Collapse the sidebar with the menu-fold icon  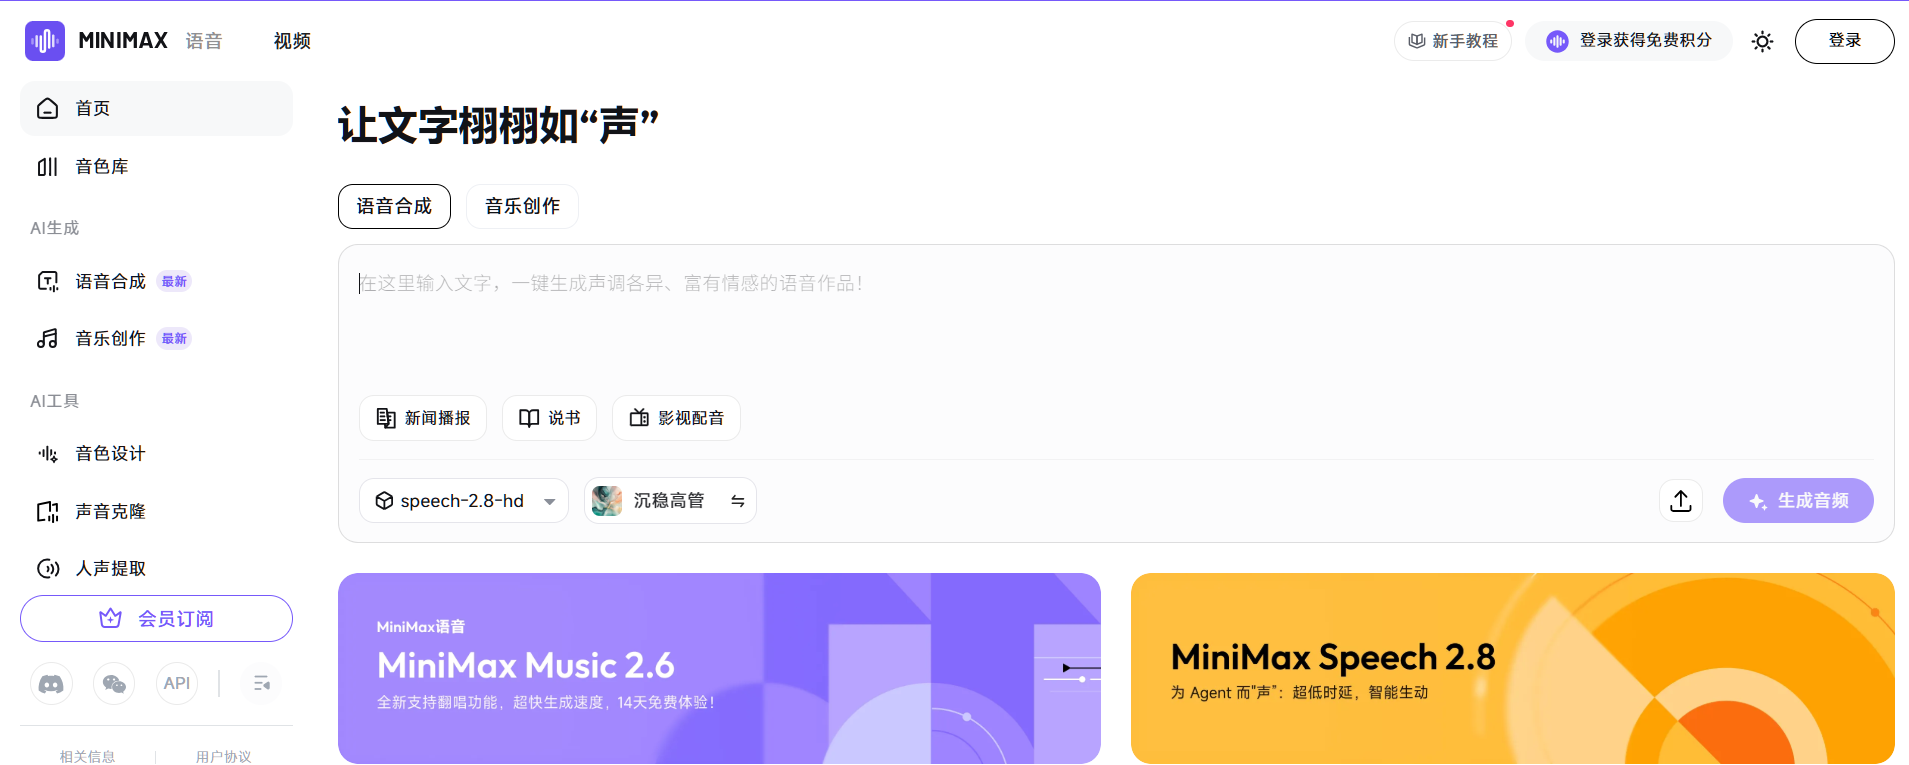coord(262,684)
